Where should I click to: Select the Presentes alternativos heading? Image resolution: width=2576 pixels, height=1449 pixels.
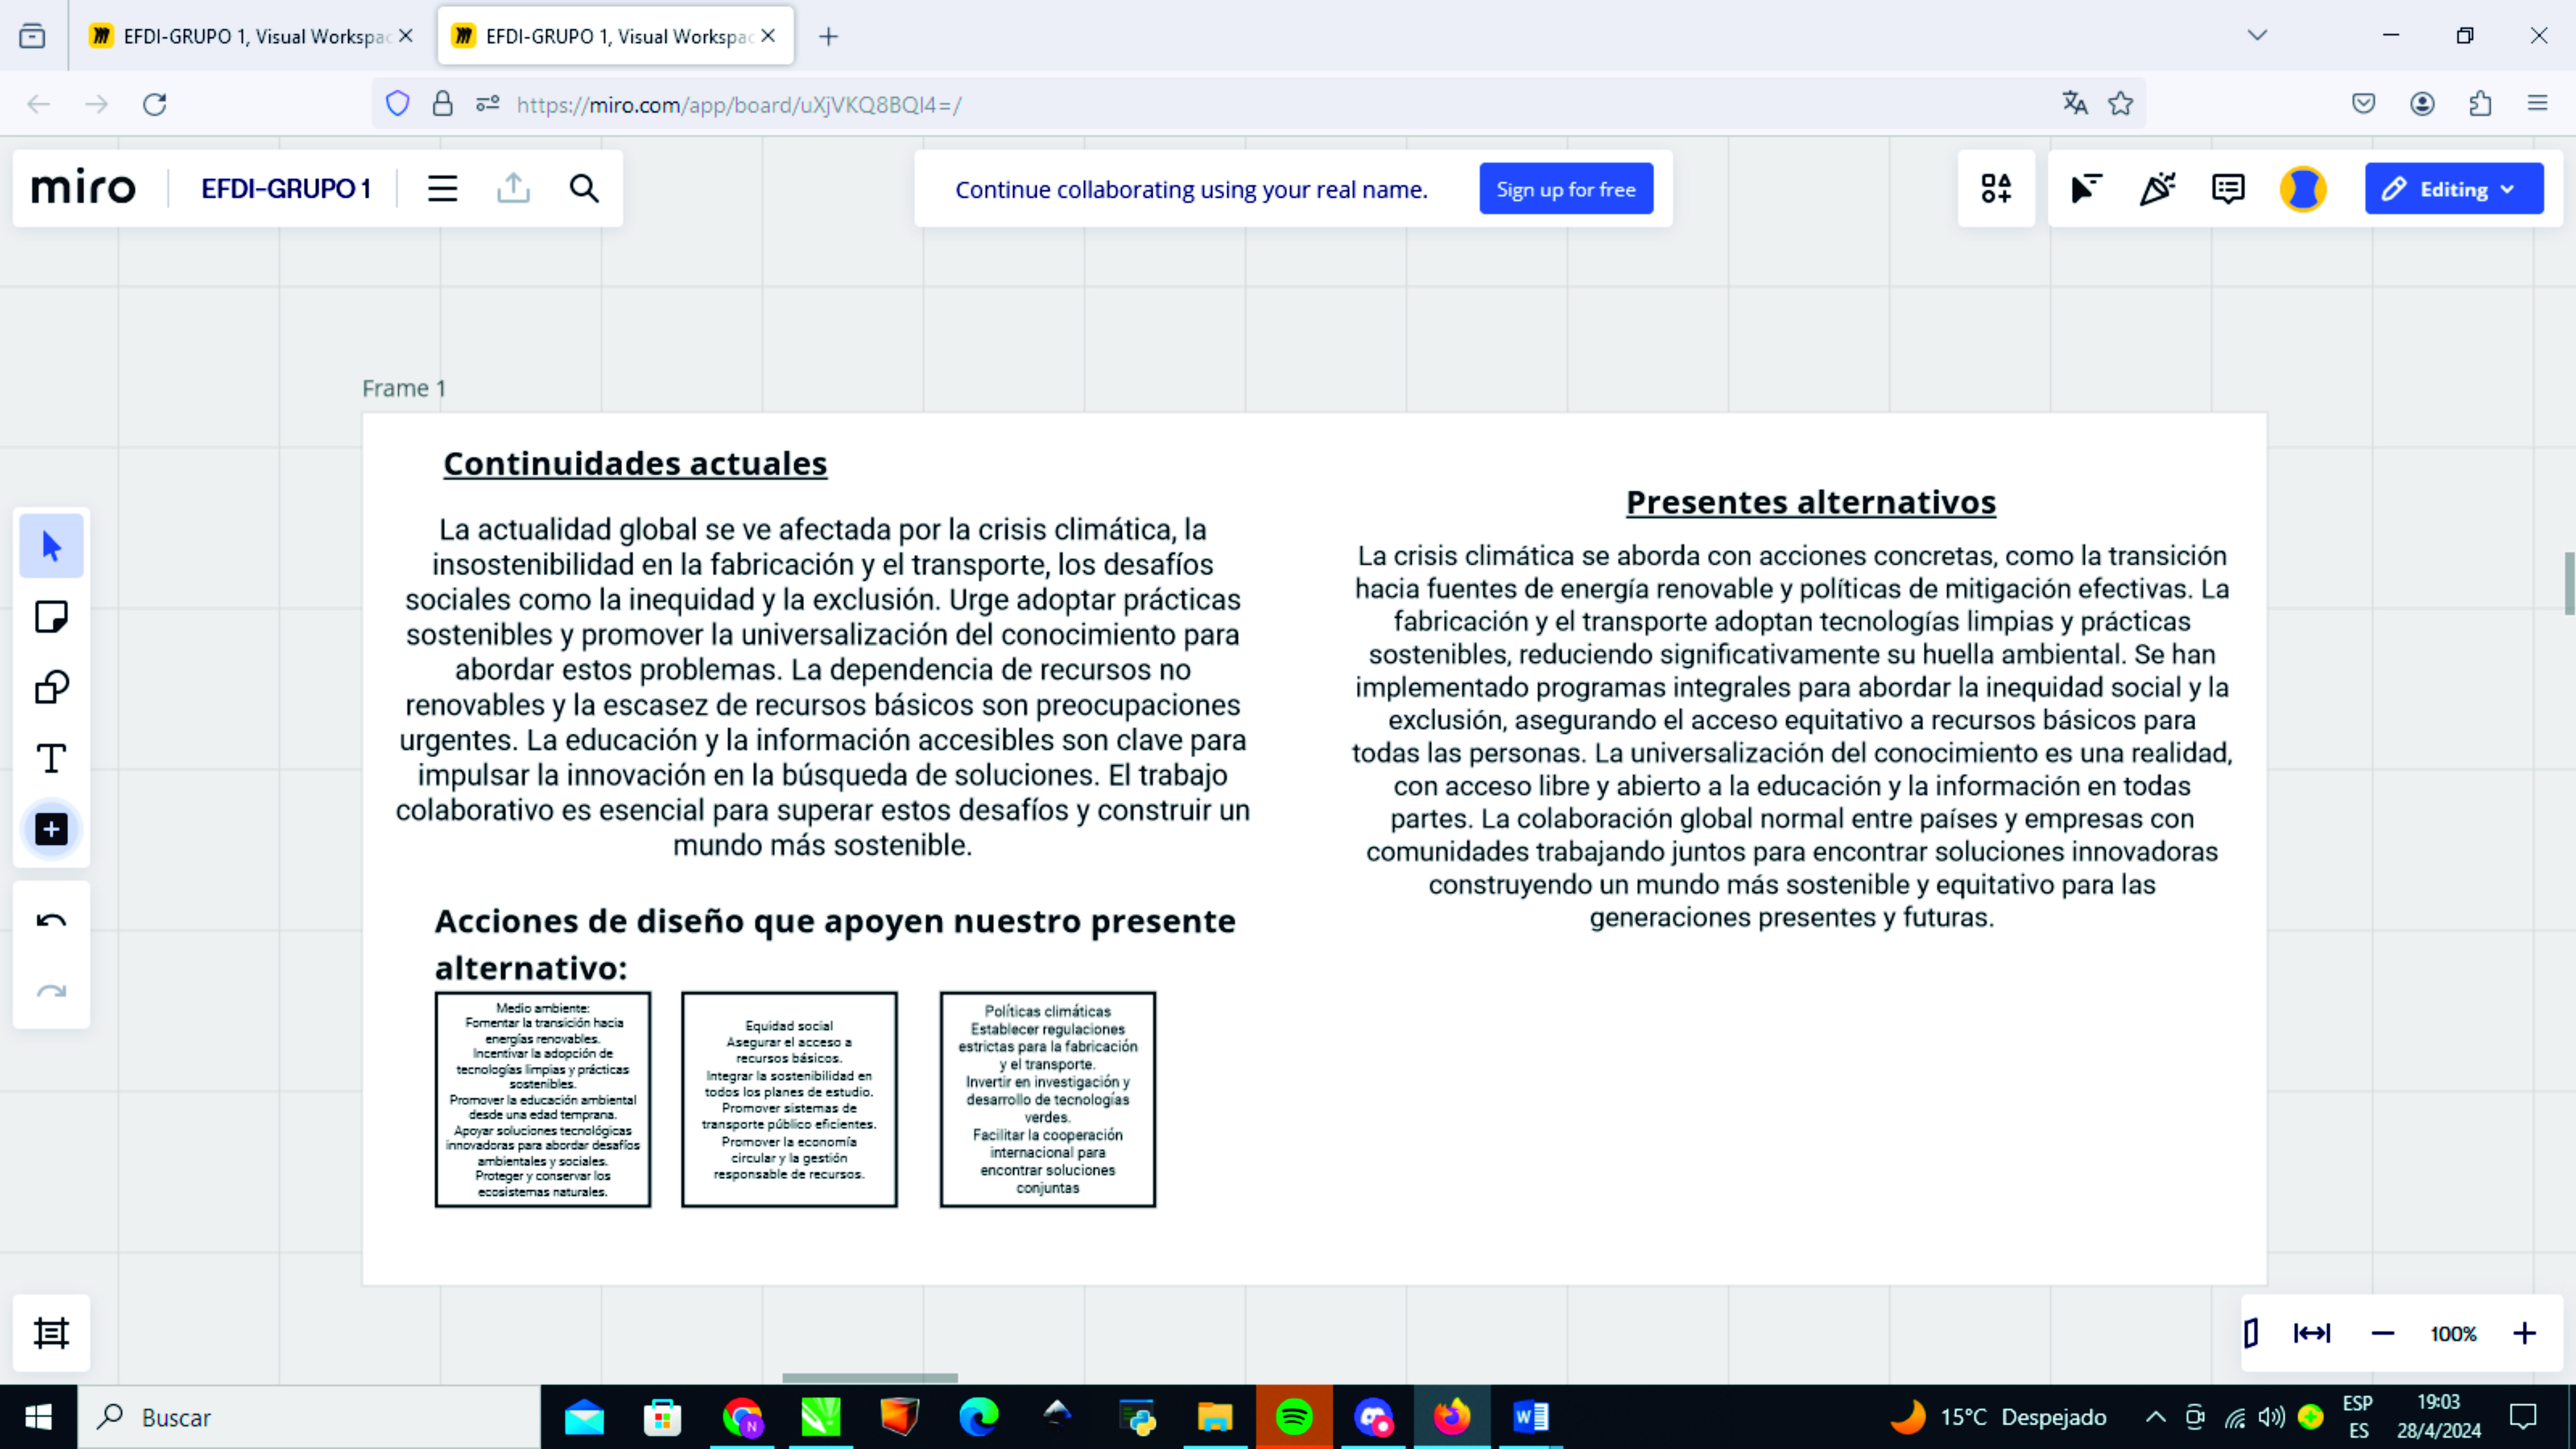pyautogui.click(x=1810, y=502)
